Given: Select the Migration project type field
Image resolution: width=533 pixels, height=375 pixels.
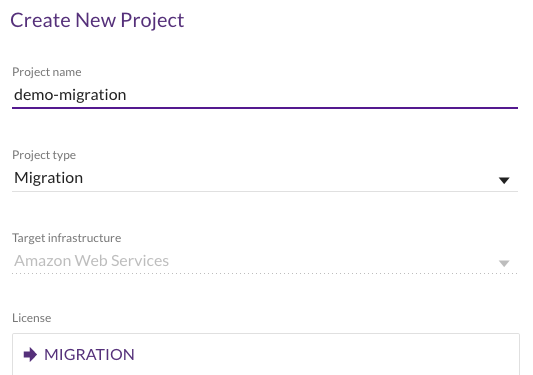Looking at the screenshot, I should coord(265,178).
